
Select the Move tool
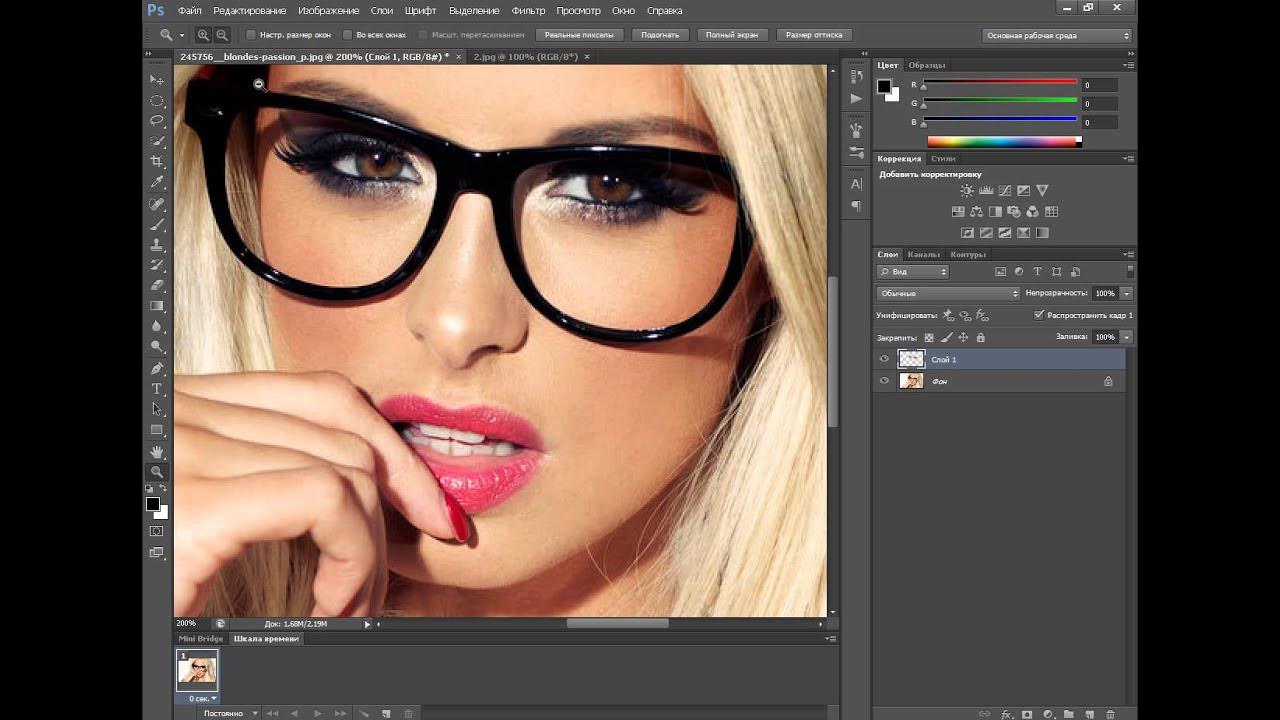(x=157, y=79)
